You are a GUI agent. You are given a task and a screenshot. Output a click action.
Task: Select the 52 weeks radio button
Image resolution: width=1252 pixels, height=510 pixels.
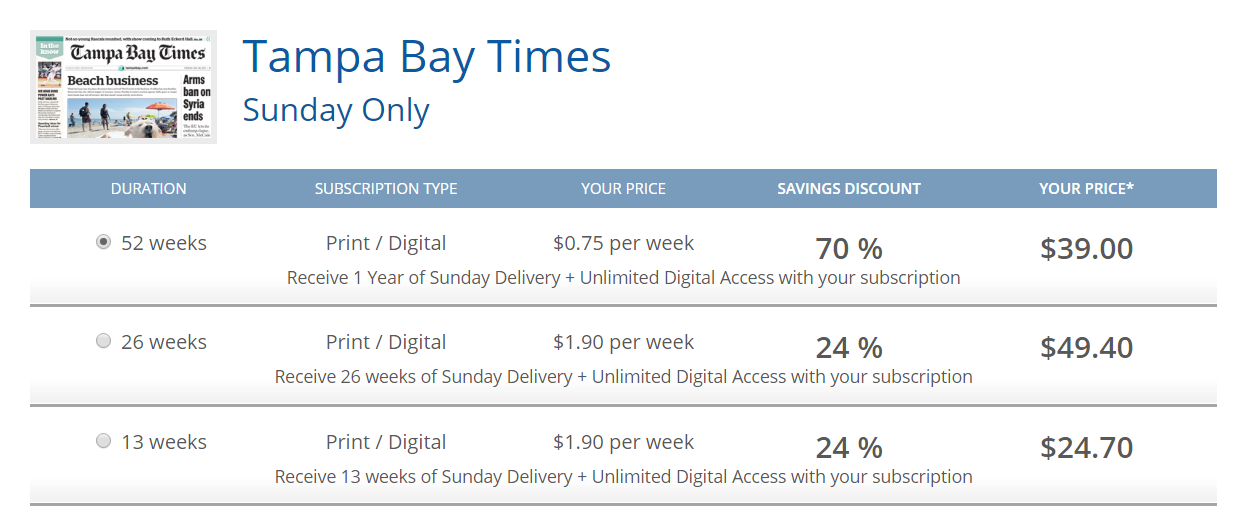click(x=103, y=242)
